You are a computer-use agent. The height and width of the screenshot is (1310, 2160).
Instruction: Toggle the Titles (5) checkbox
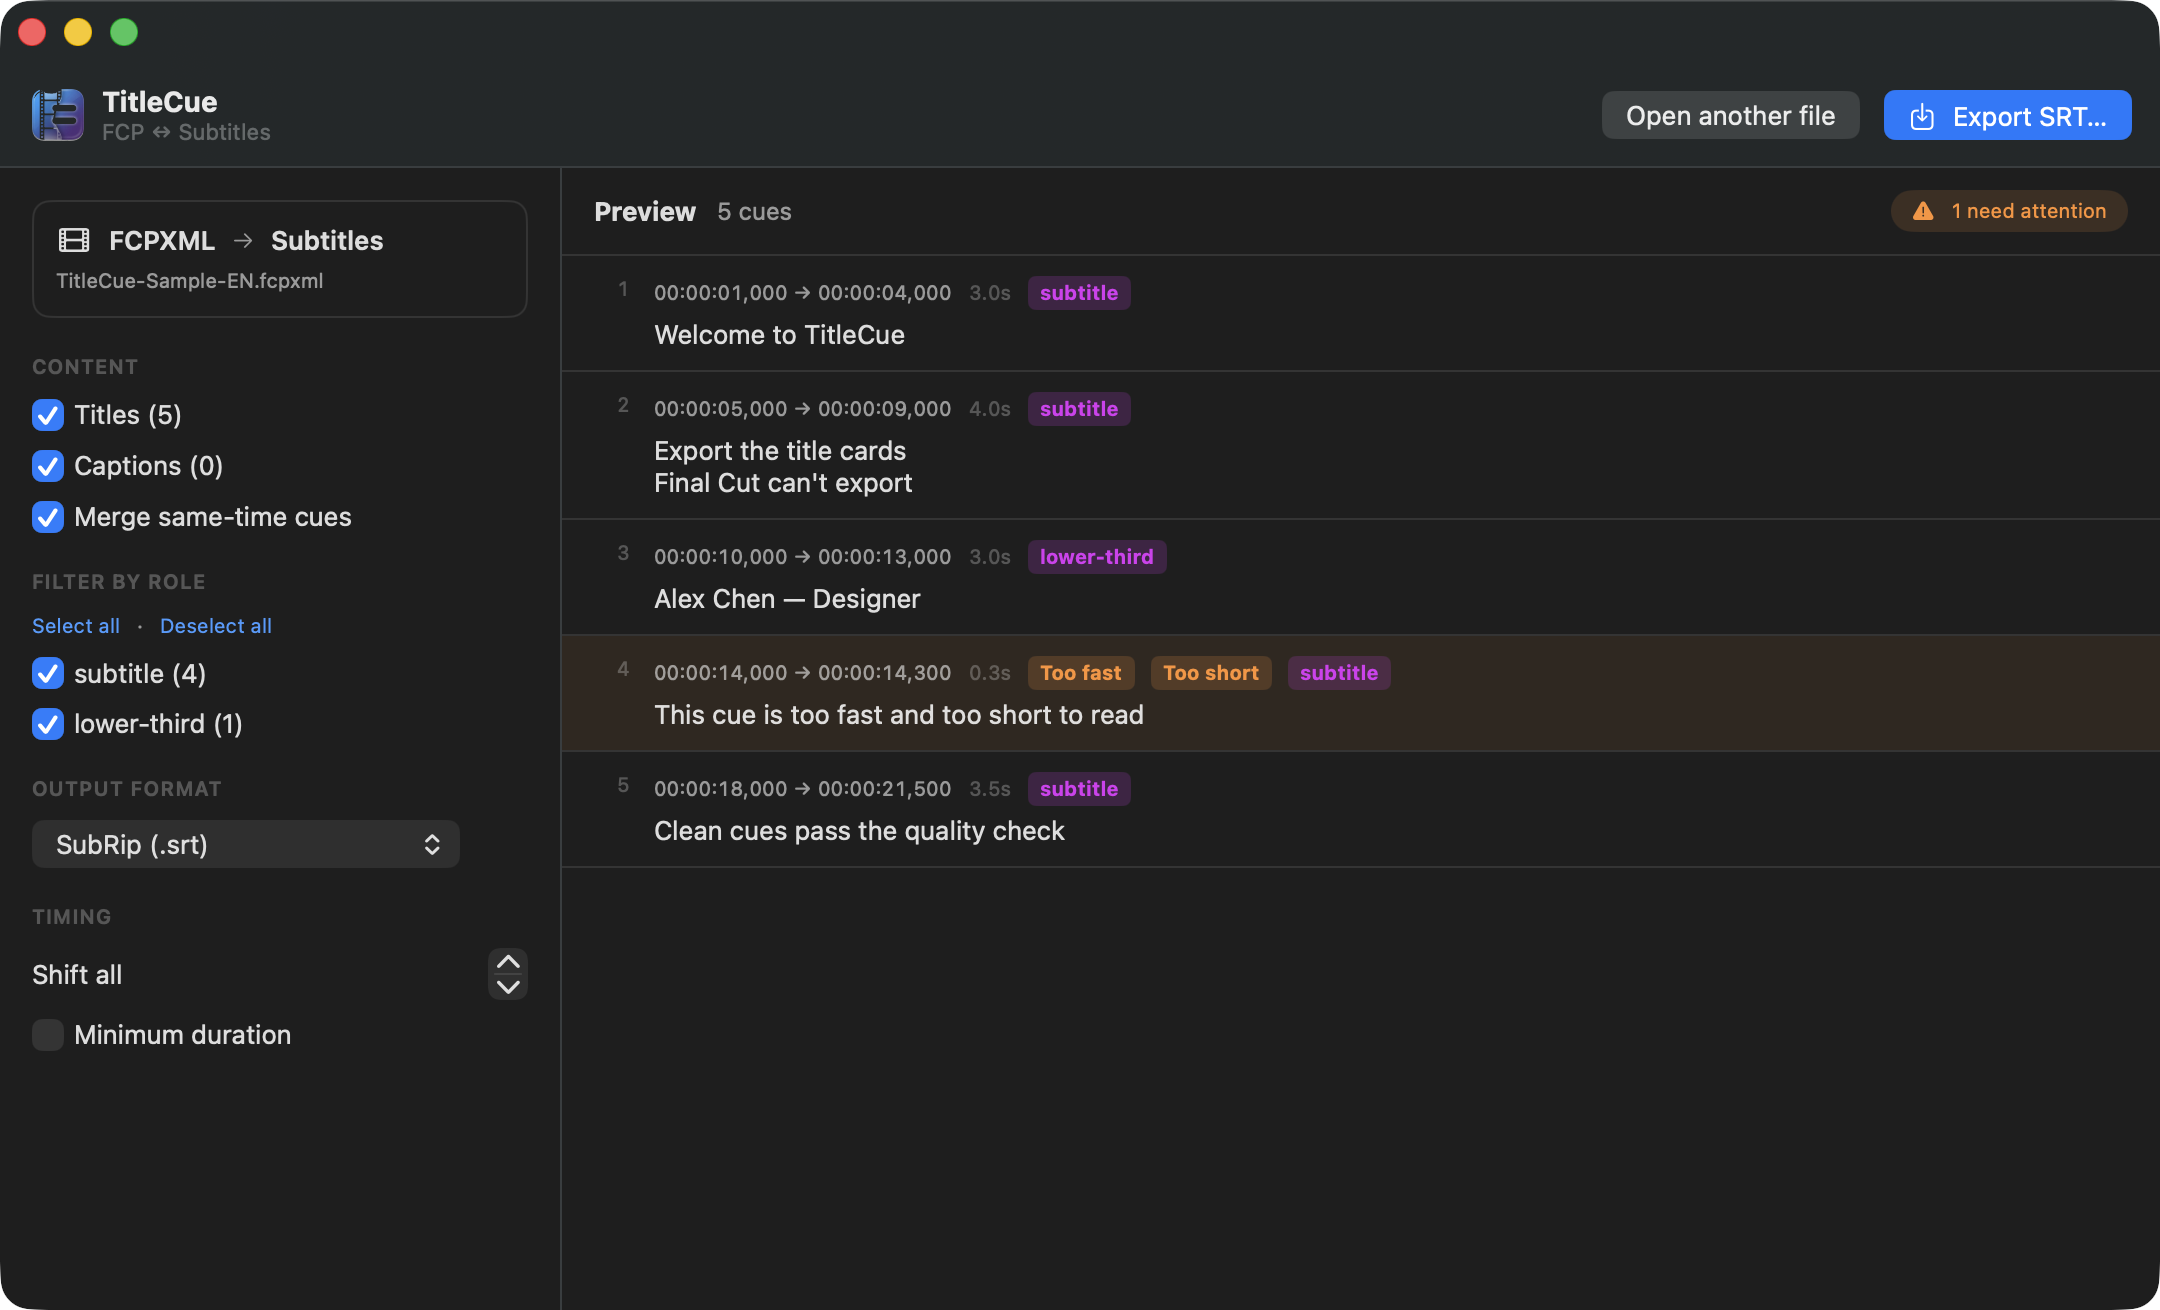click(x=48, y=415)
